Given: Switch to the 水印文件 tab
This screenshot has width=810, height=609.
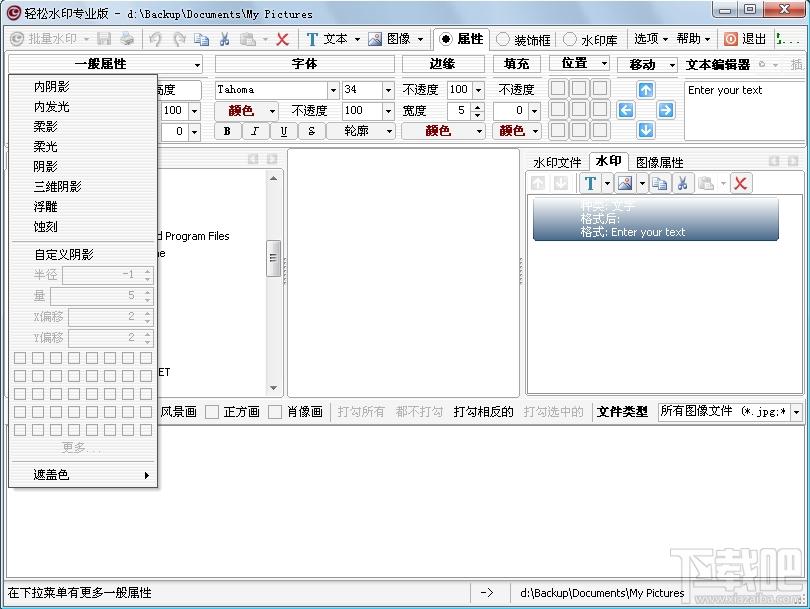Looking at the screenshot, I should [x=557, y=163].
